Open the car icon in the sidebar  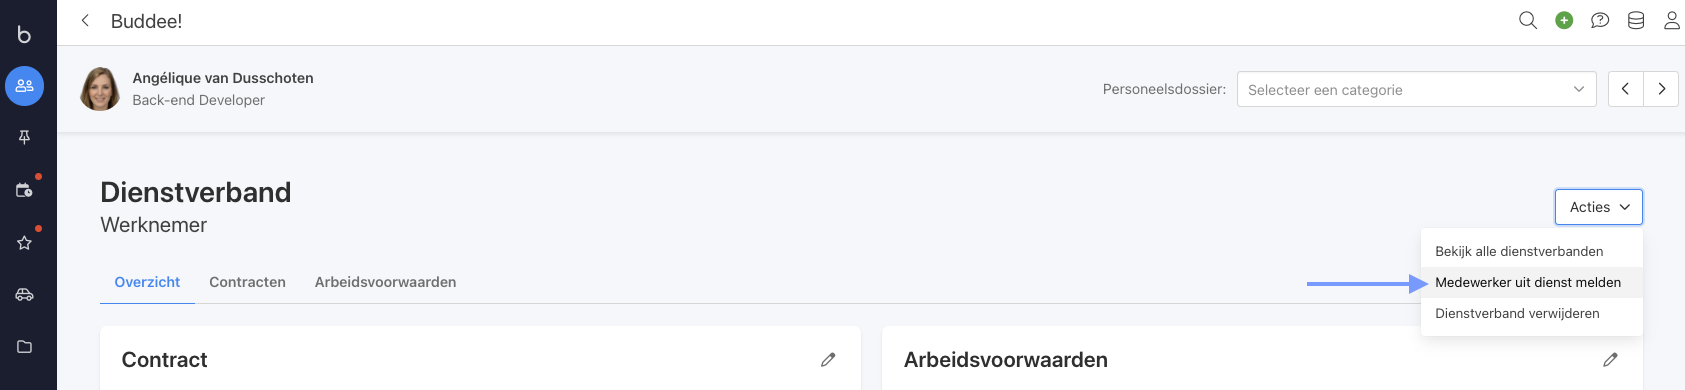tap(24, 295)
